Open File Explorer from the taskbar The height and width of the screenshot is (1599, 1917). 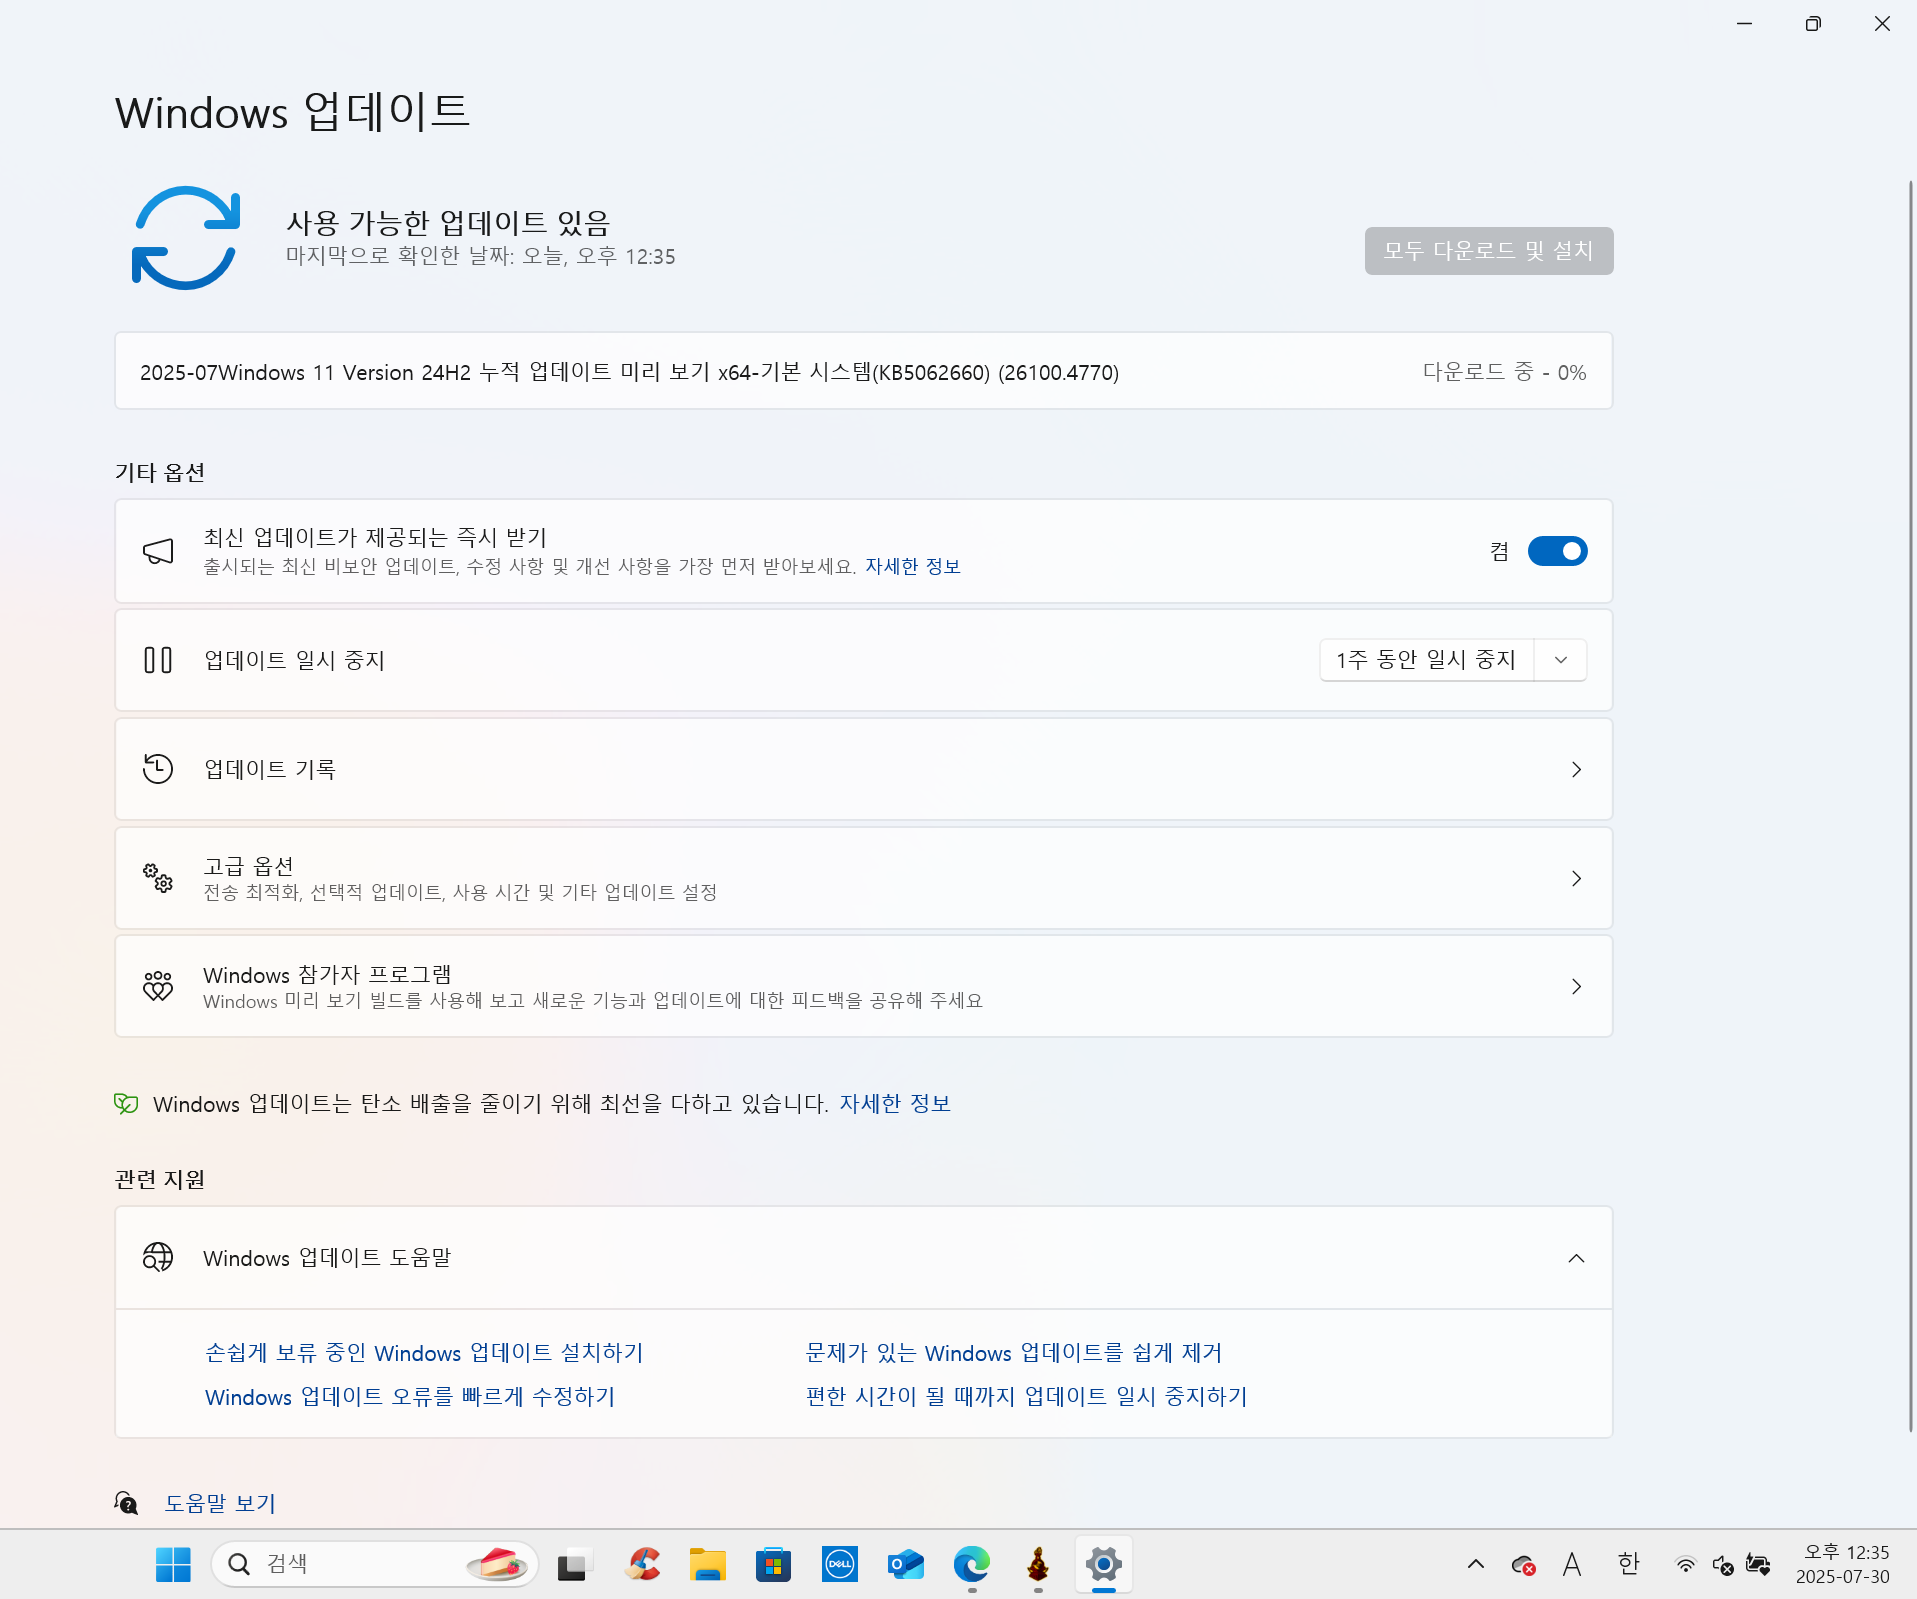[708, 1565]
